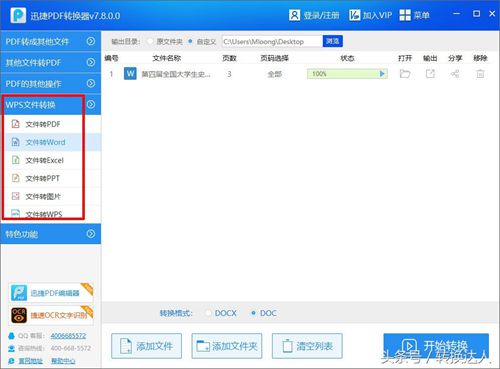Open the 菜单 grid icon

point(405,15)
